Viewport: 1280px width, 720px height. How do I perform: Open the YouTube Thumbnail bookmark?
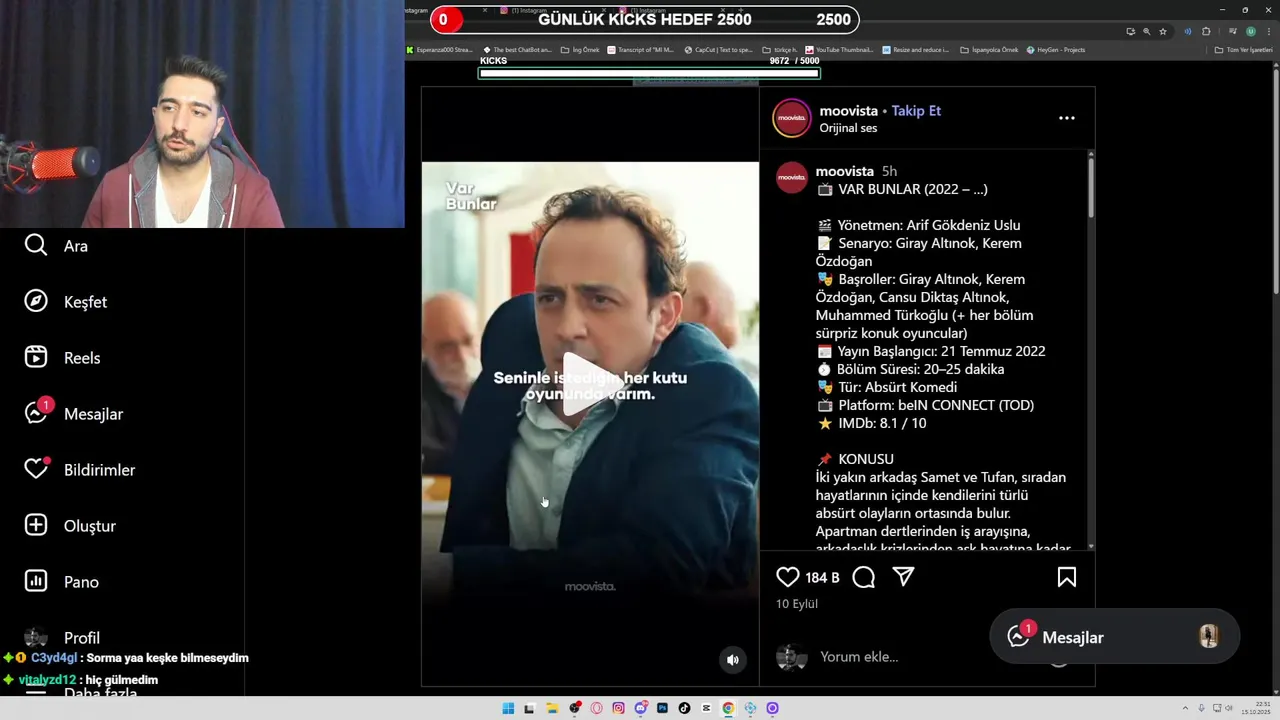click(x=839, y=49)
